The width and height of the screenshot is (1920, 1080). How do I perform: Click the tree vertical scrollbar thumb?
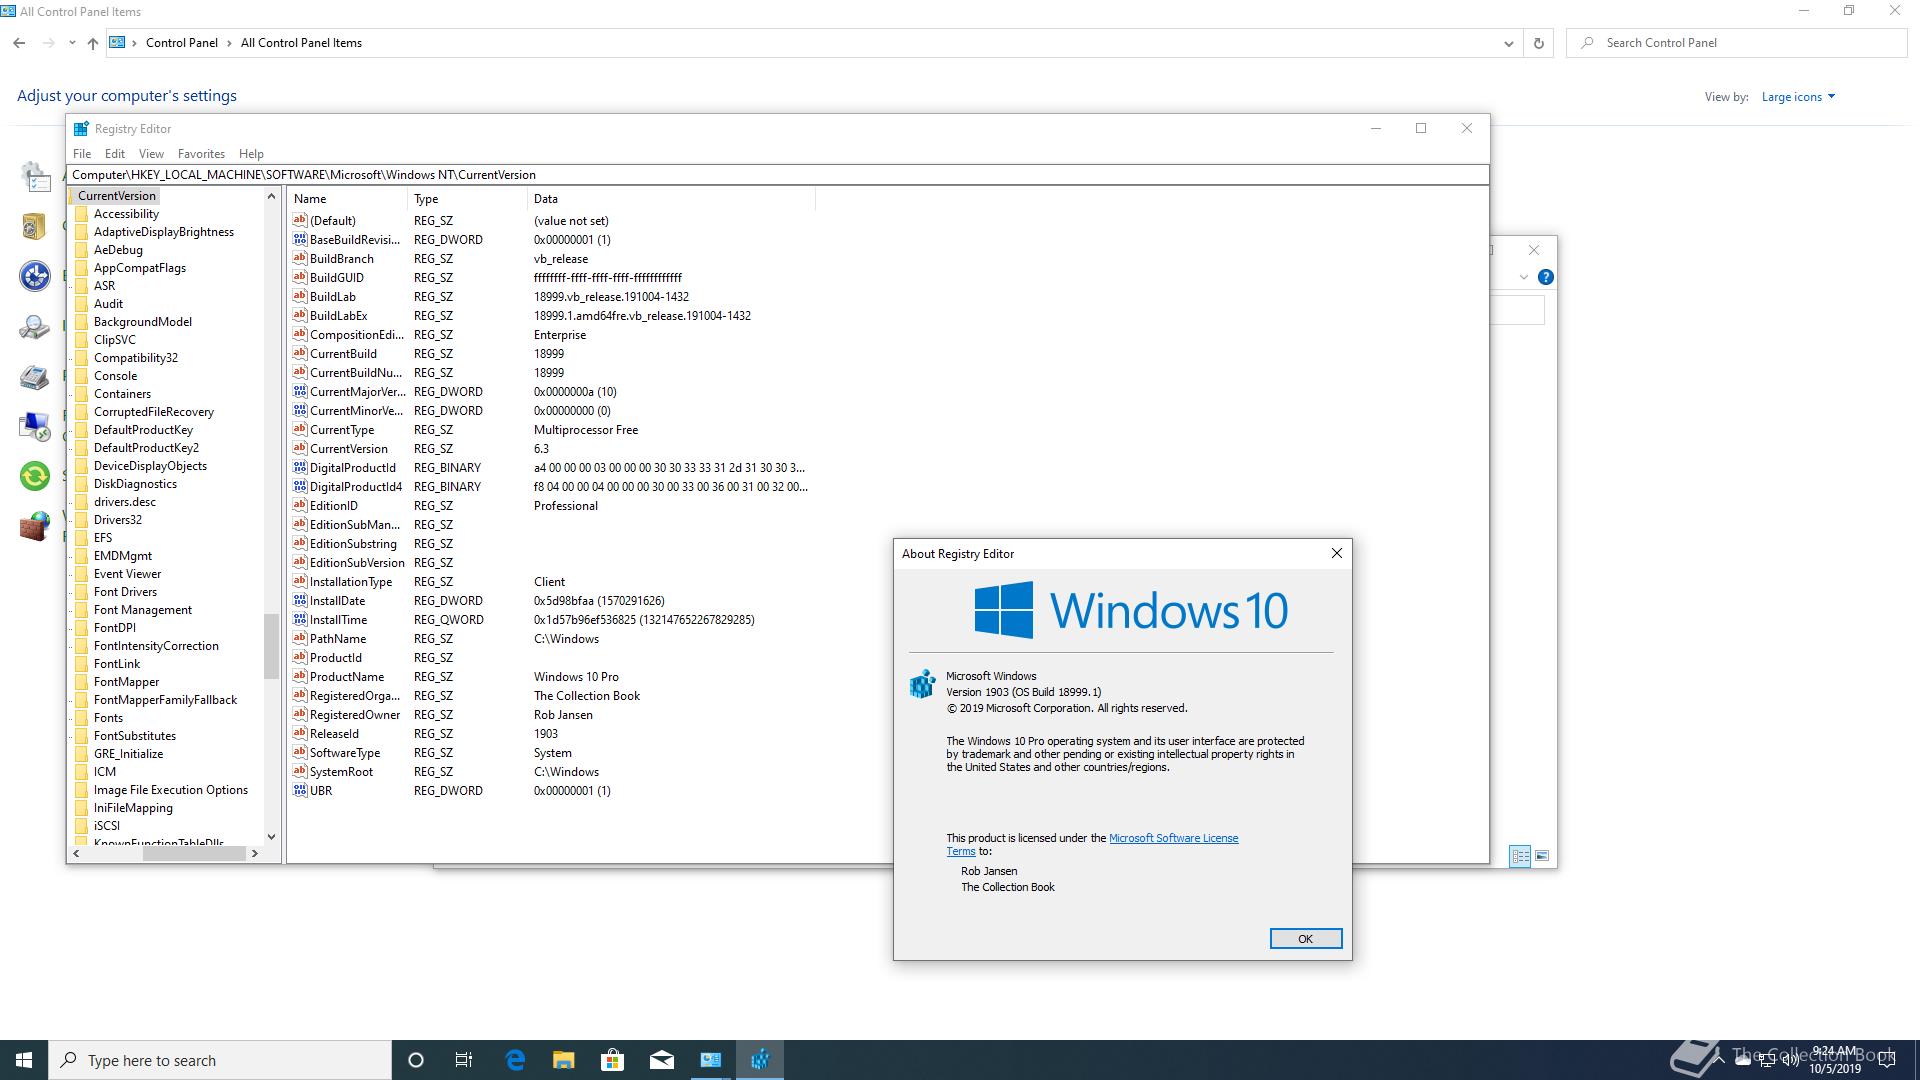[x=271, y=646]
